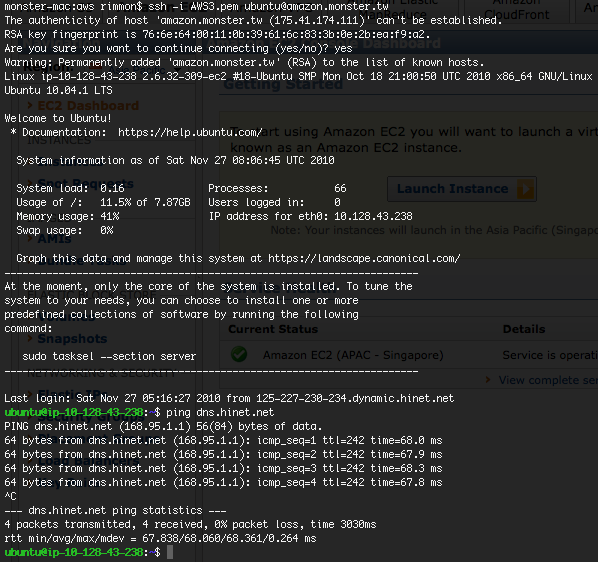Click the 'Warning: Permanently added' line
This screenshot has width=598, height=562.
click(244, 62)
